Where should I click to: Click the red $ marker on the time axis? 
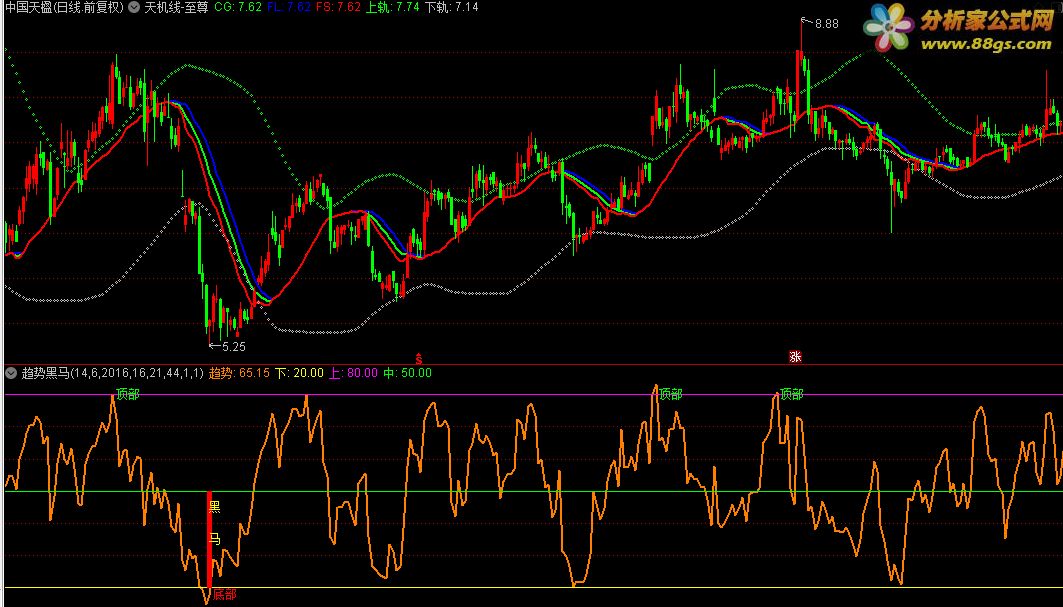pos(419,358)
